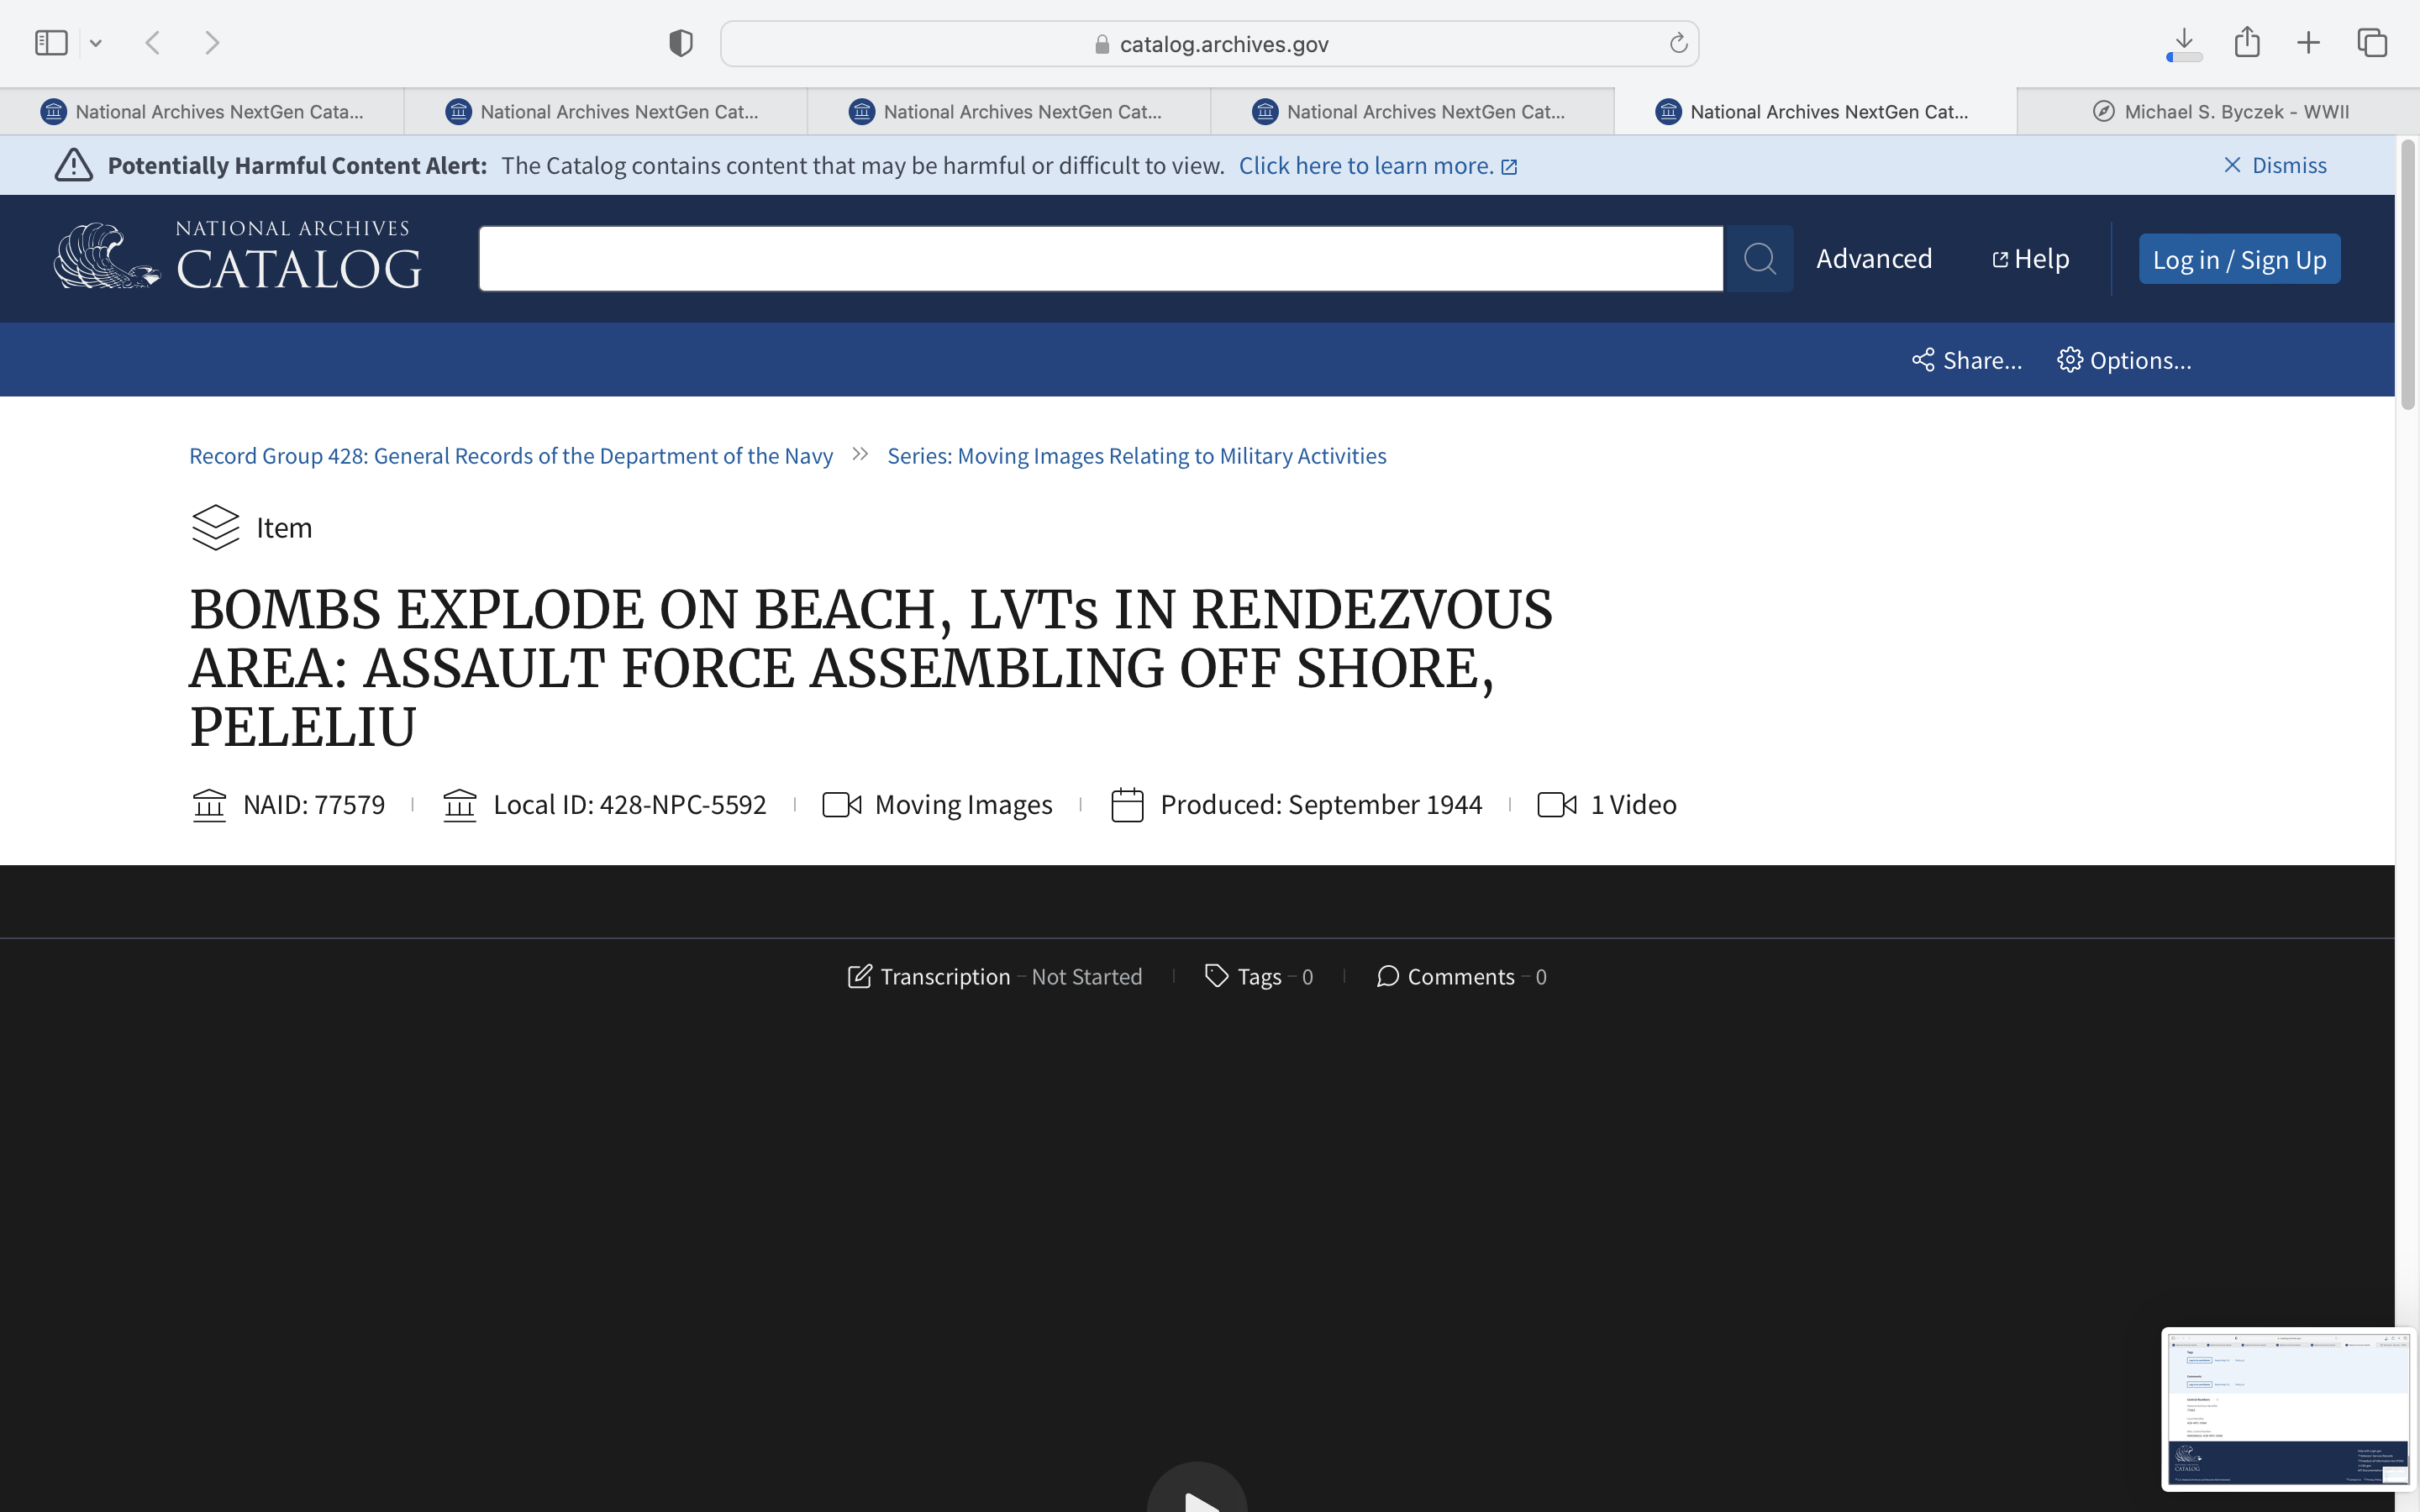Dismiss the harmful content alert
Image resolution: width=2420 pixels, height=1512 pixels.
click(x=2274, y=165)
